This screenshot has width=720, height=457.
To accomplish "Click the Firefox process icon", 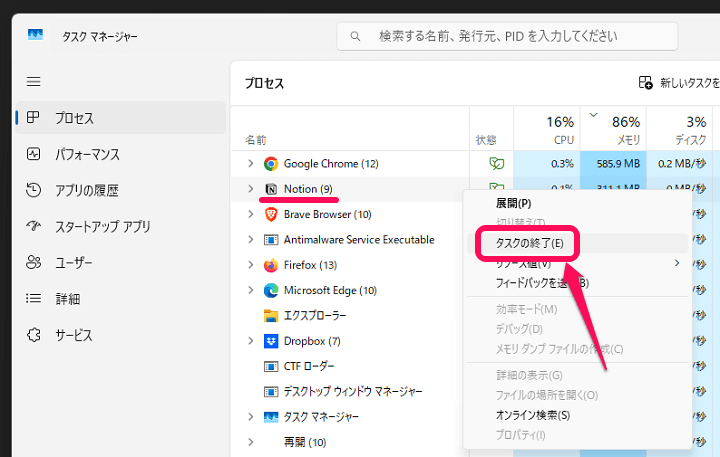I will pos(271,265).
